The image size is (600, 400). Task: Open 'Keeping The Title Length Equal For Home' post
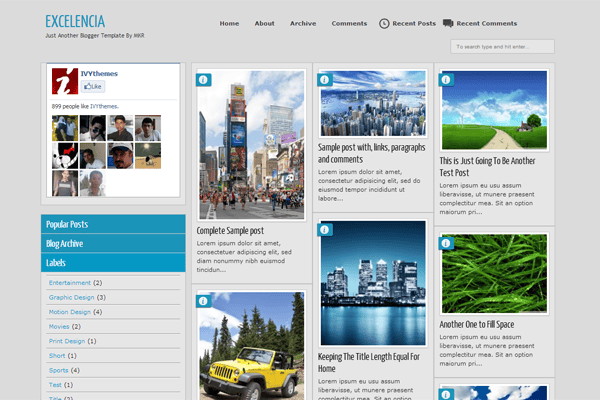coord(369,362)
